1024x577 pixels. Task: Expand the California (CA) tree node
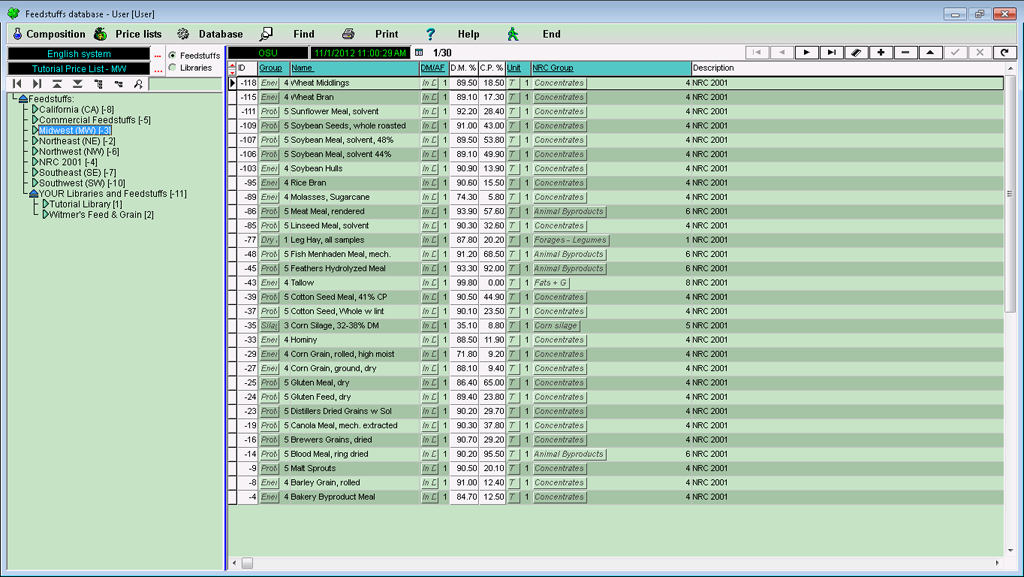pos(35,109)
